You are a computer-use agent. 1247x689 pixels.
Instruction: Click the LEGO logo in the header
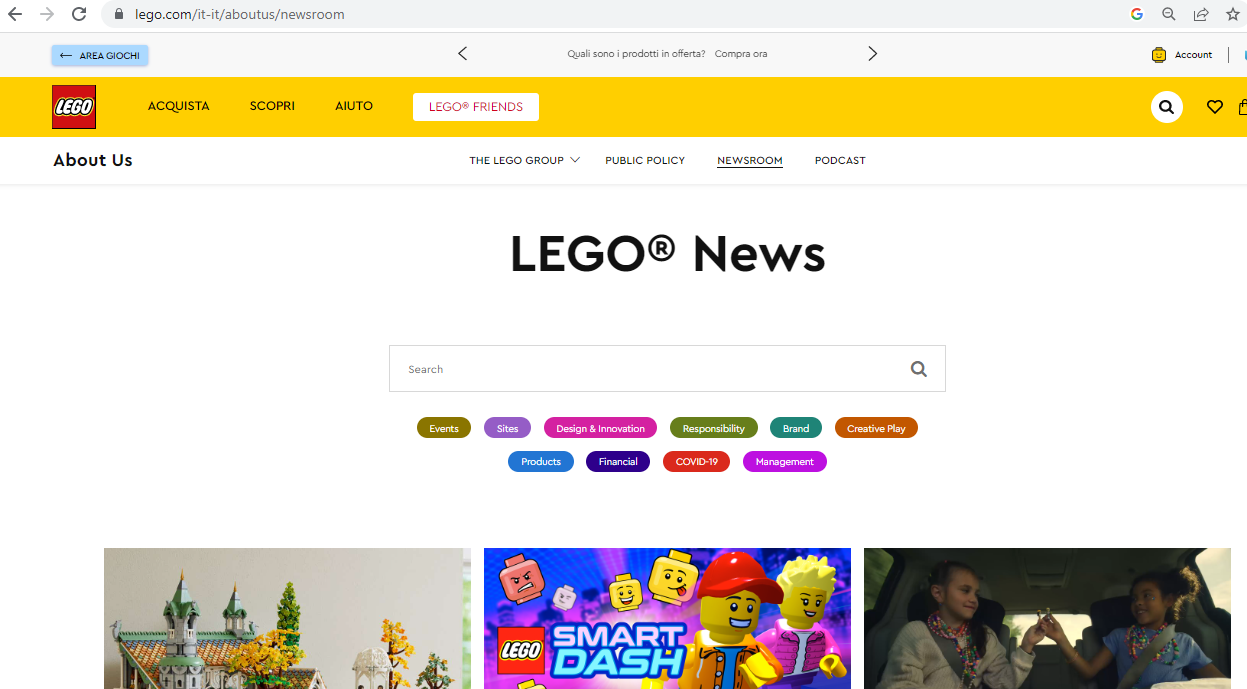[74, 107]
